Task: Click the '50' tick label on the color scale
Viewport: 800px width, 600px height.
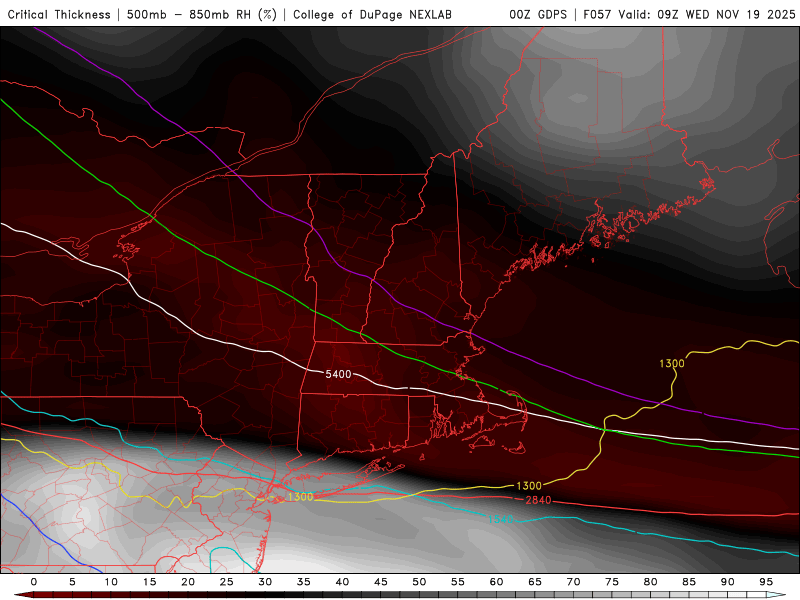Action: [x=419, y=582]
